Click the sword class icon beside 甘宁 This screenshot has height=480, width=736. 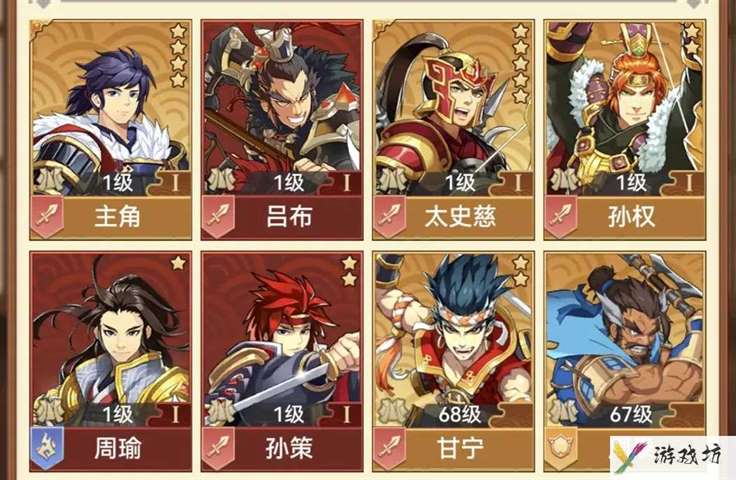pyautogui.click(x=390, y=448)
